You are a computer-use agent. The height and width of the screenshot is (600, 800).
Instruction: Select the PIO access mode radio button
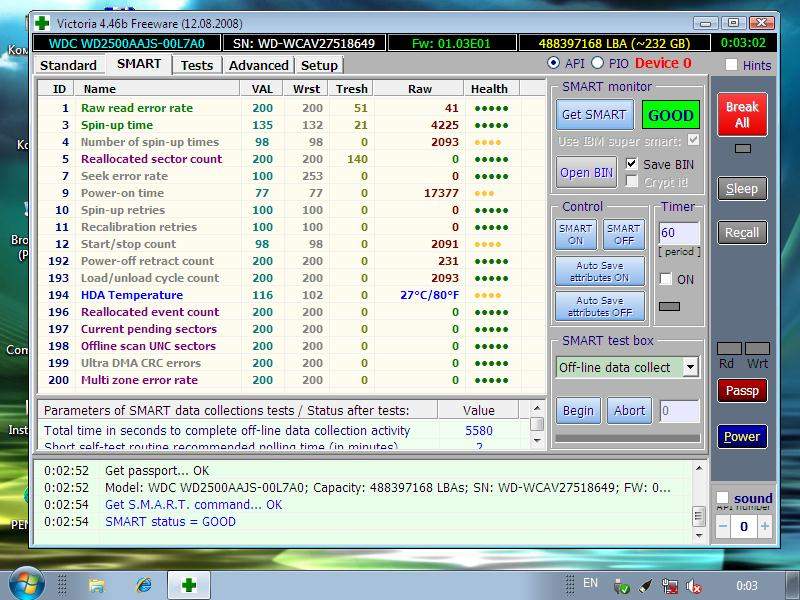click(x=597, y=63)
